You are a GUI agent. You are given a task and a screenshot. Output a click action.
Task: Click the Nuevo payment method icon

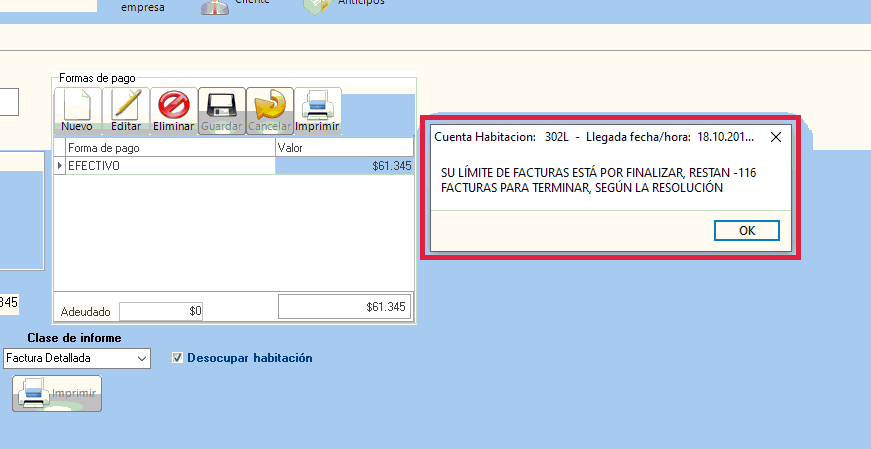pyautogui.click(x=77, y=110)
